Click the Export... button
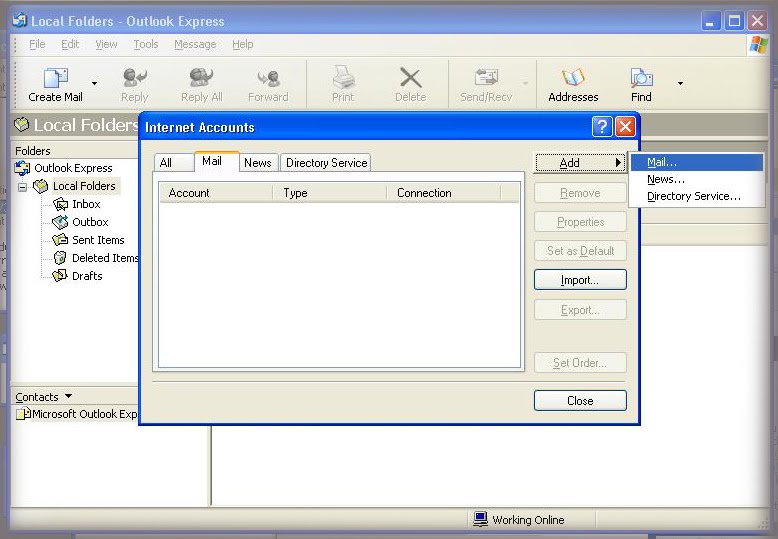The image size is (778, 539). click(x=580, y=310)
